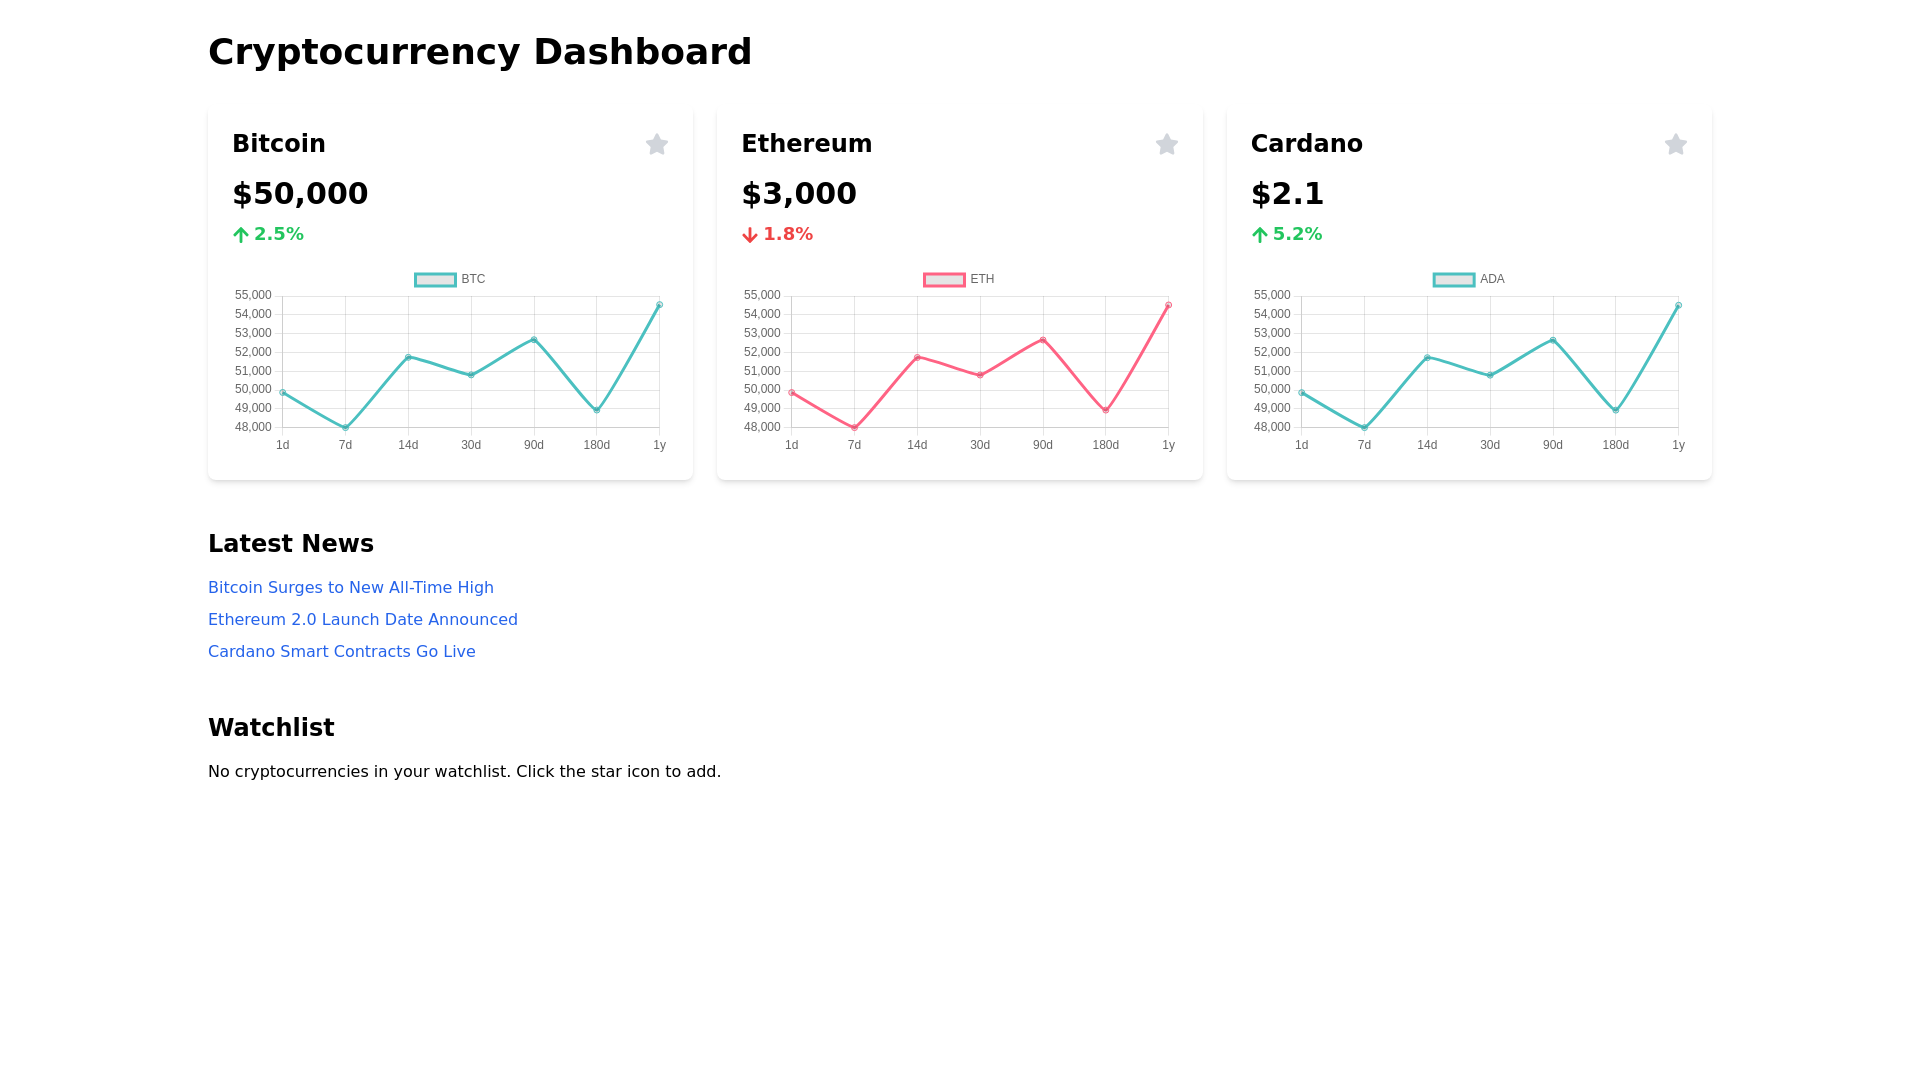Click the 48,000 axis label on ETH chart

click(x=762, y=427)
